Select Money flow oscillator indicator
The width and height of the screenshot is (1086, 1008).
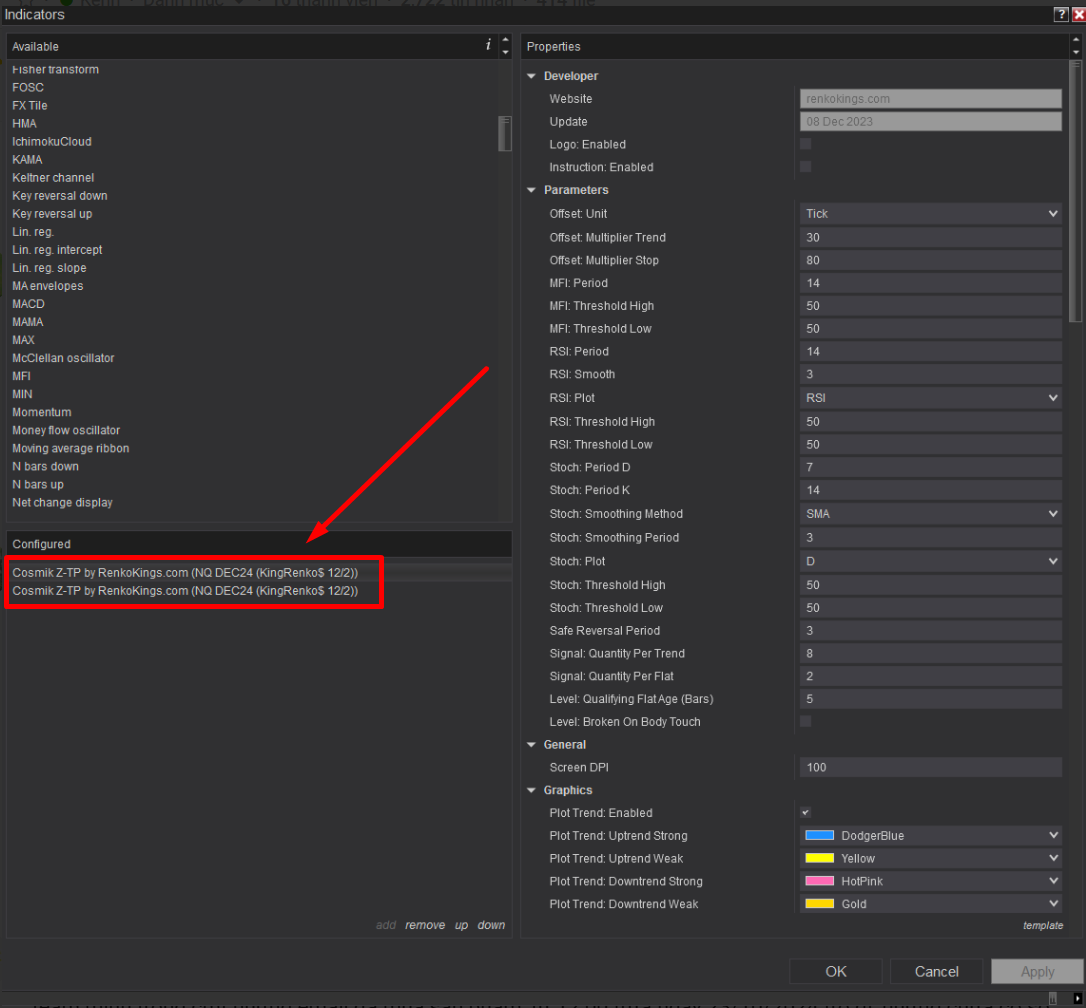point(66,430)
